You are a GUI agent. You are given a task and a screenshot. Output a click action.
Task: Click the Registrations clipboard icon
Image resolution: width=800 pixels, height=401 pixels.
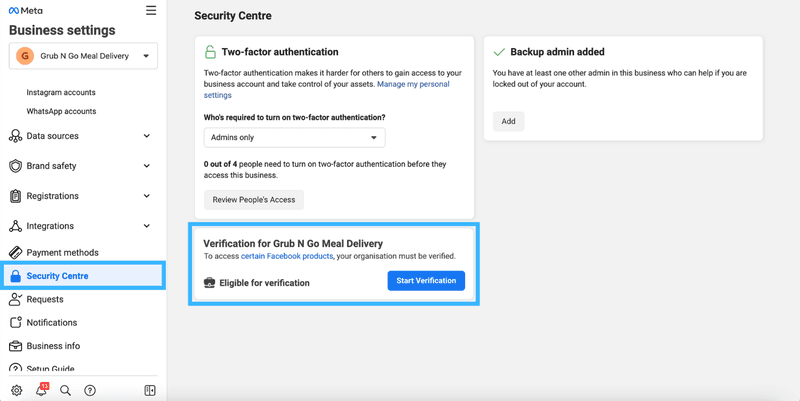pyautogui.click(x=16, y=196)
